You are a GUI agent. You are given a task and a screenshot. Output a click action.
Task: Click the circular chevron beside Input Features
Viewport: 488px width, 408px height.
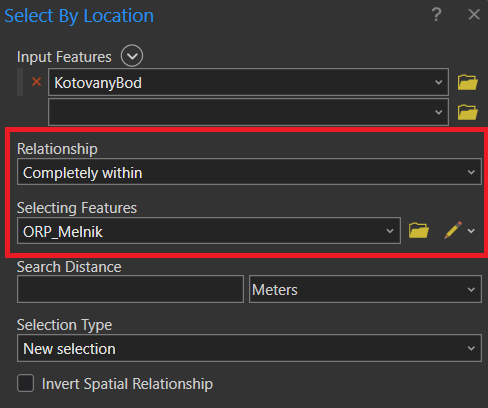pyautogui.click(x=132, y=56)
